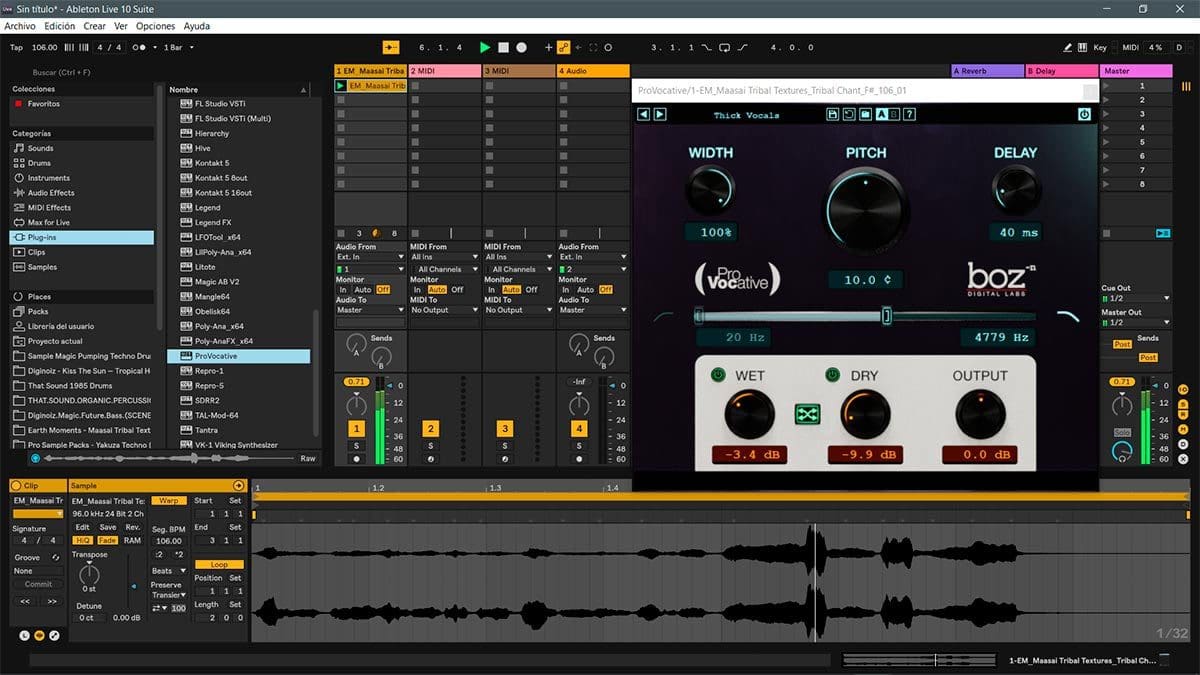Toggle the DRY power indicator in ProVocative
The width and height of the screenshot is (1200, 675).
click(x=832, y=375)
